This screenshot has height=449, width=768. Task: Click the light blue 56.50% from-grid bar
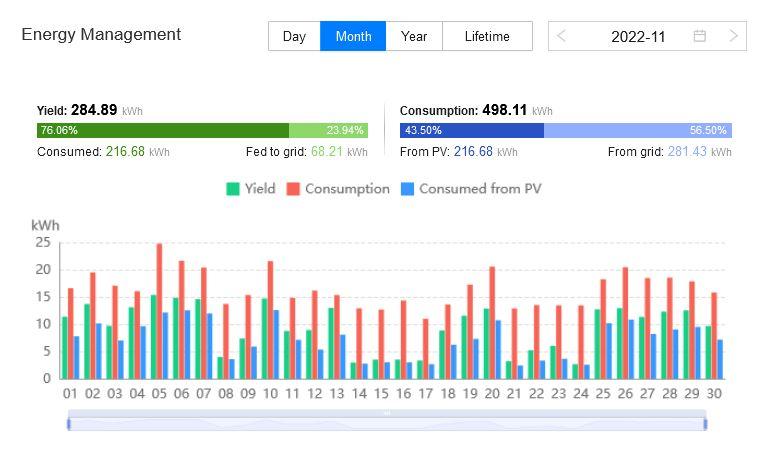point(637,130)
